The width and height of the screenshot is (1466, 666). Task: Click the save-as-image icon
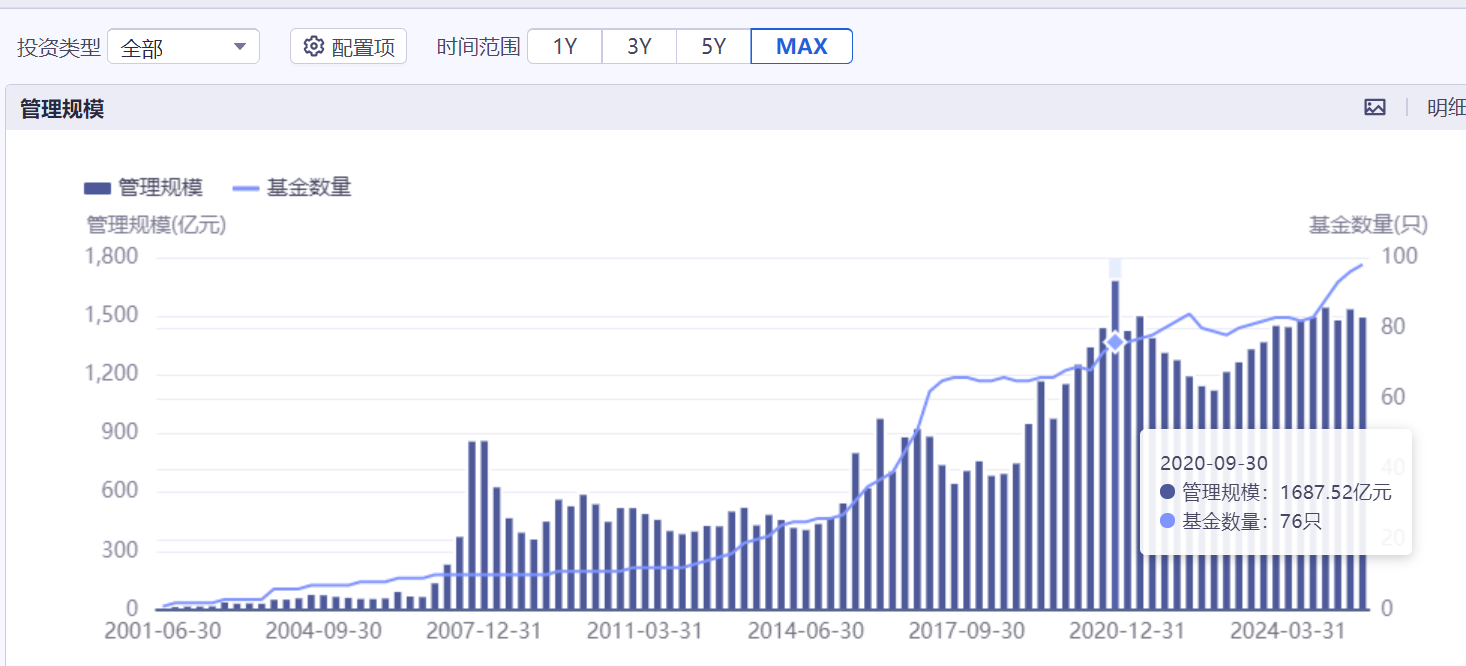tap(1375, 108)
